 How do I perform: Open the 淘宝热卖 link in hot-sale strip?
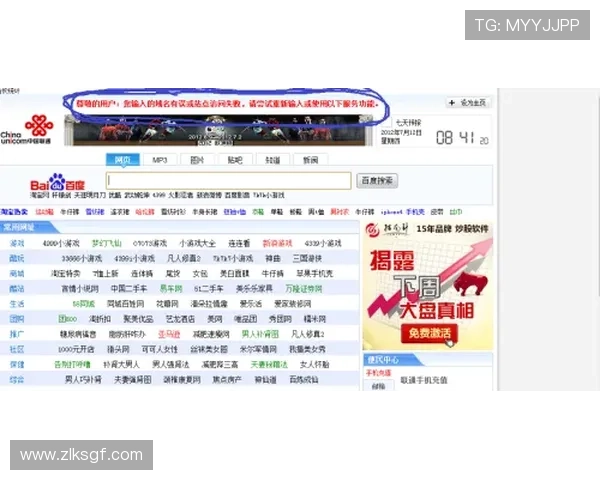click(14, 212)
